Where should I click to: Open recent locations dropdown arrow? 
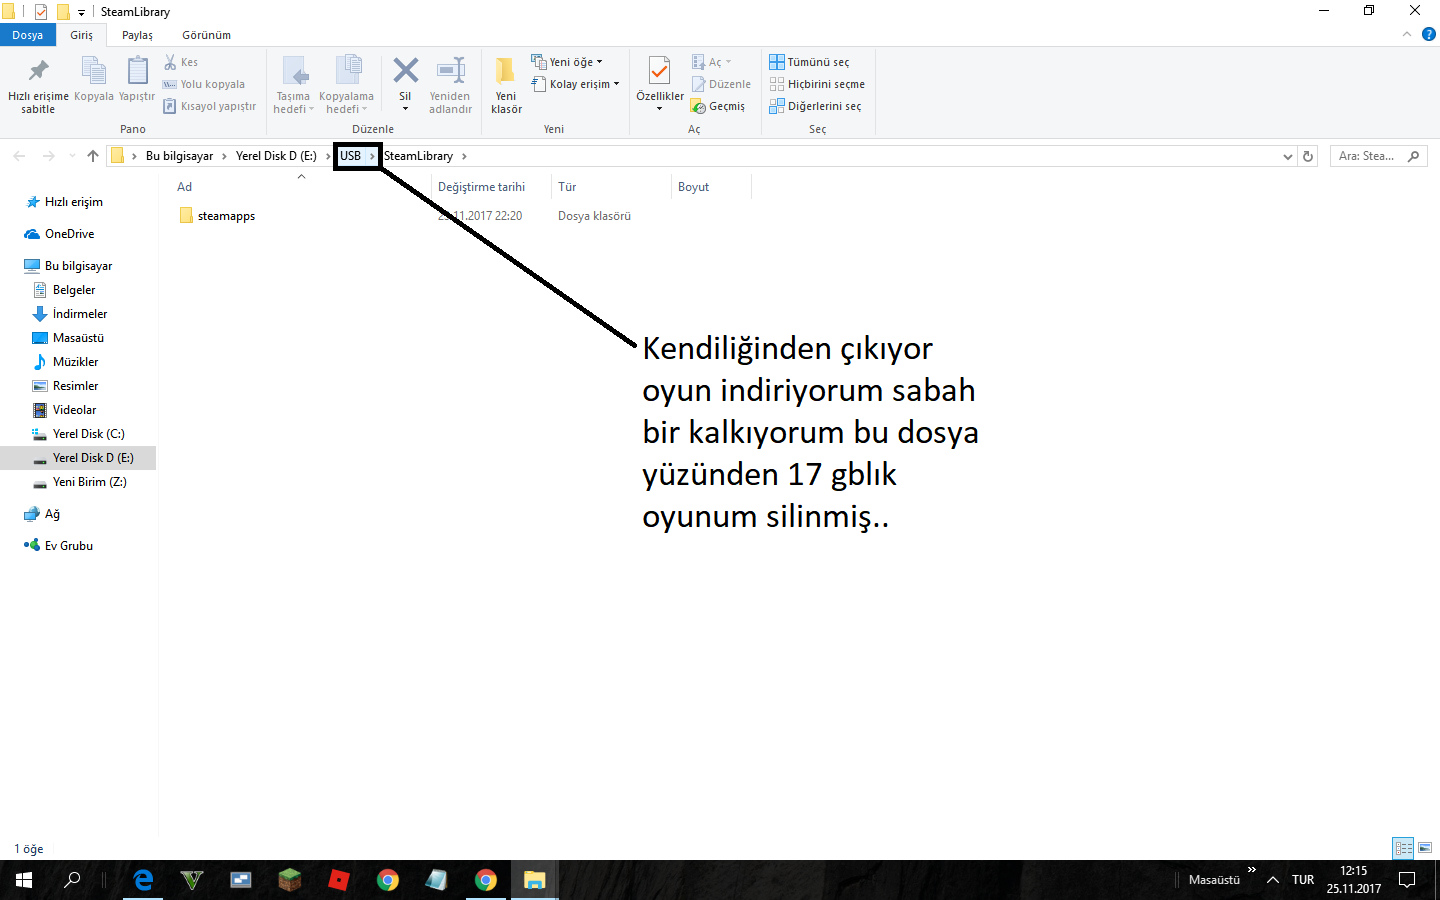coord(72,156)
